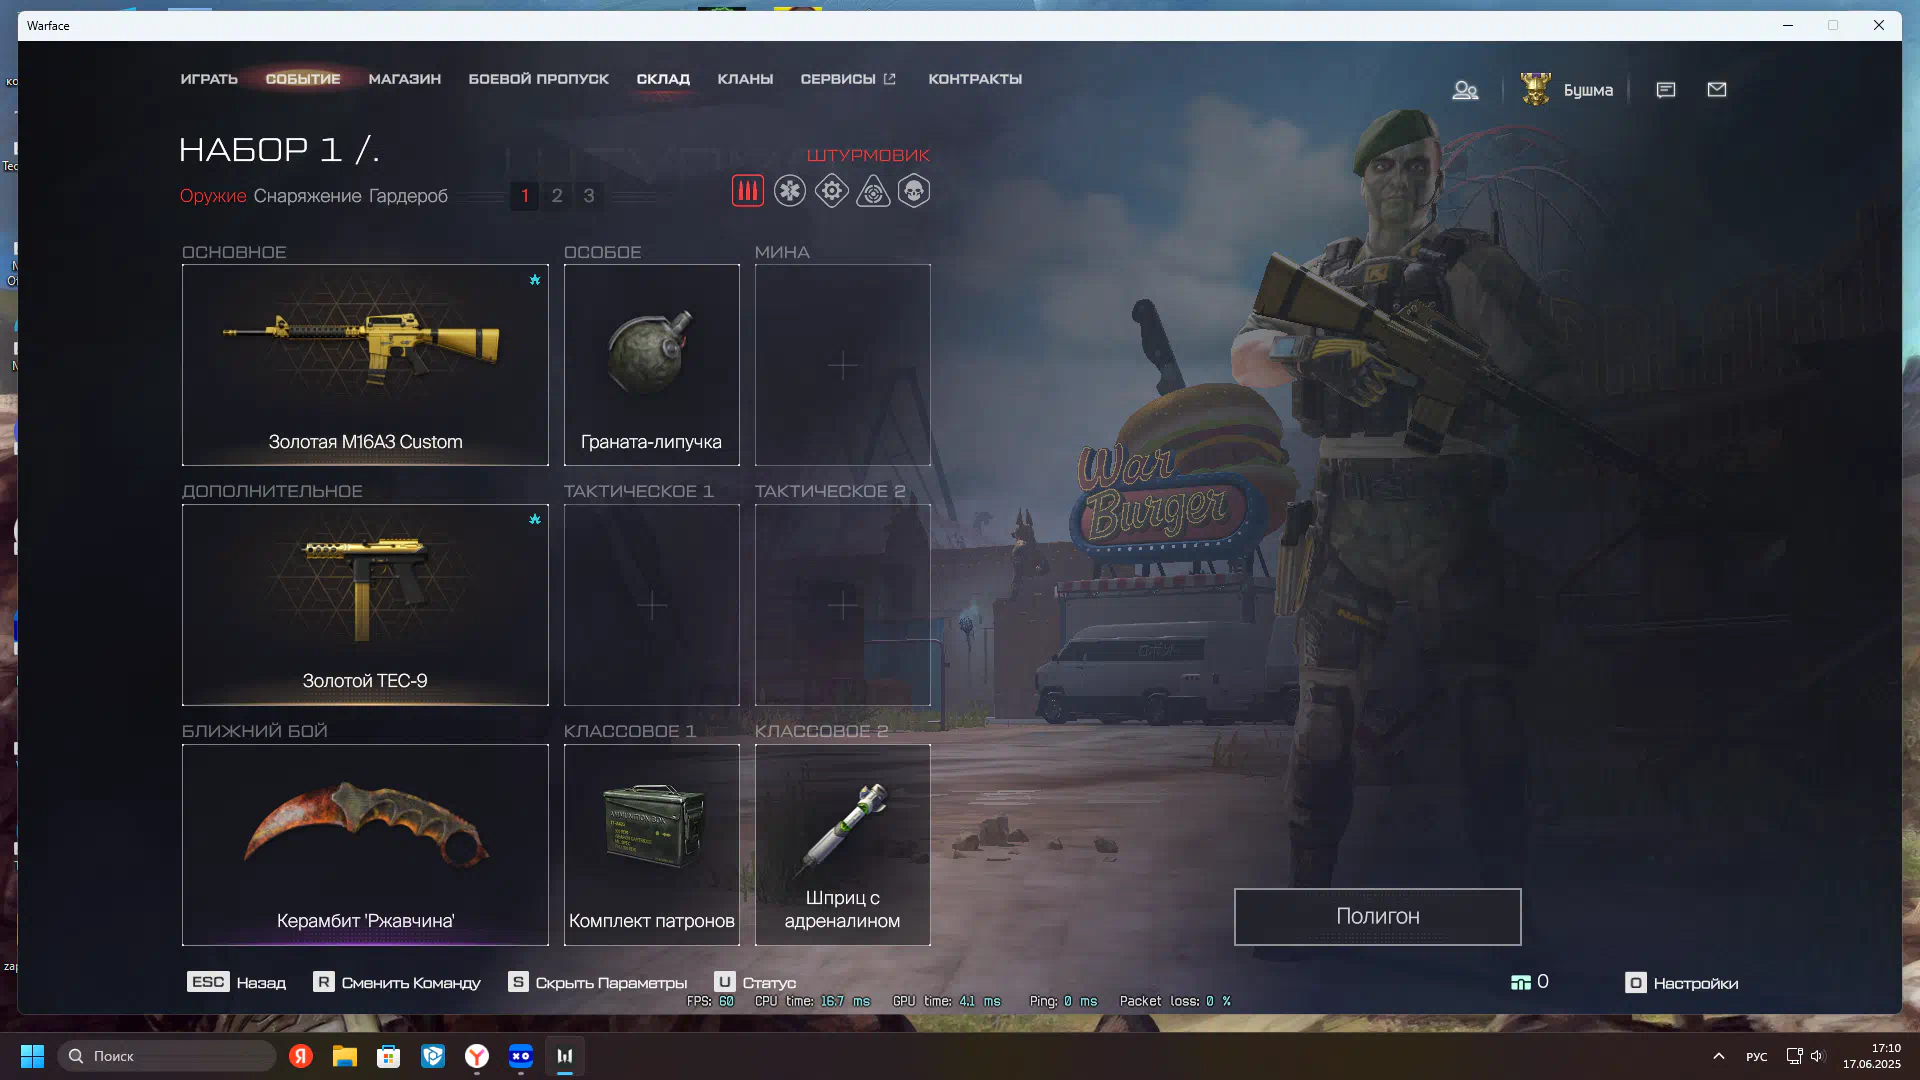The width and height of the screenshot is (1920, 1080).
Task: Open File Explorer from taskbar
Action: tap(345, 1056)
